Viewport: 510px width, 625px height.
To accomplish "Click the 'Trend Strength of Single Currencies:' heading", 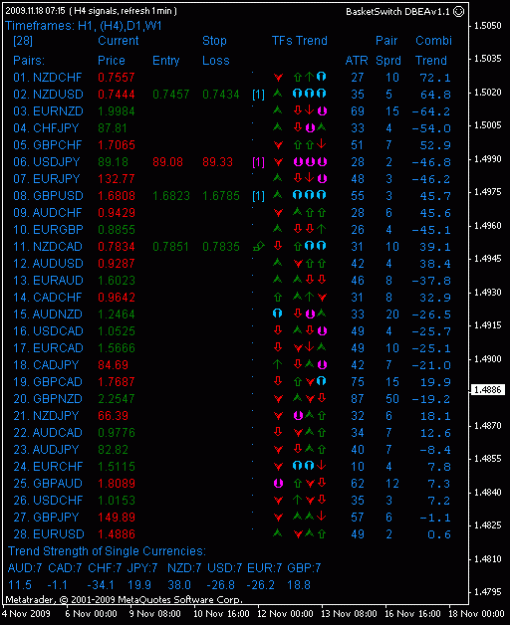I will point(107,551).
